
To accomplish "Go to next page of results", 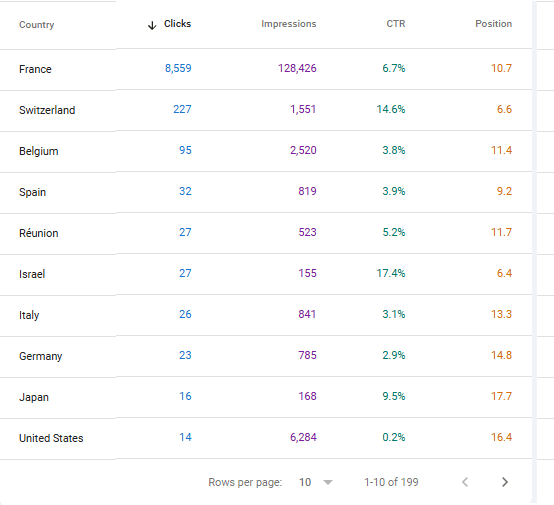I will (505, 482).
